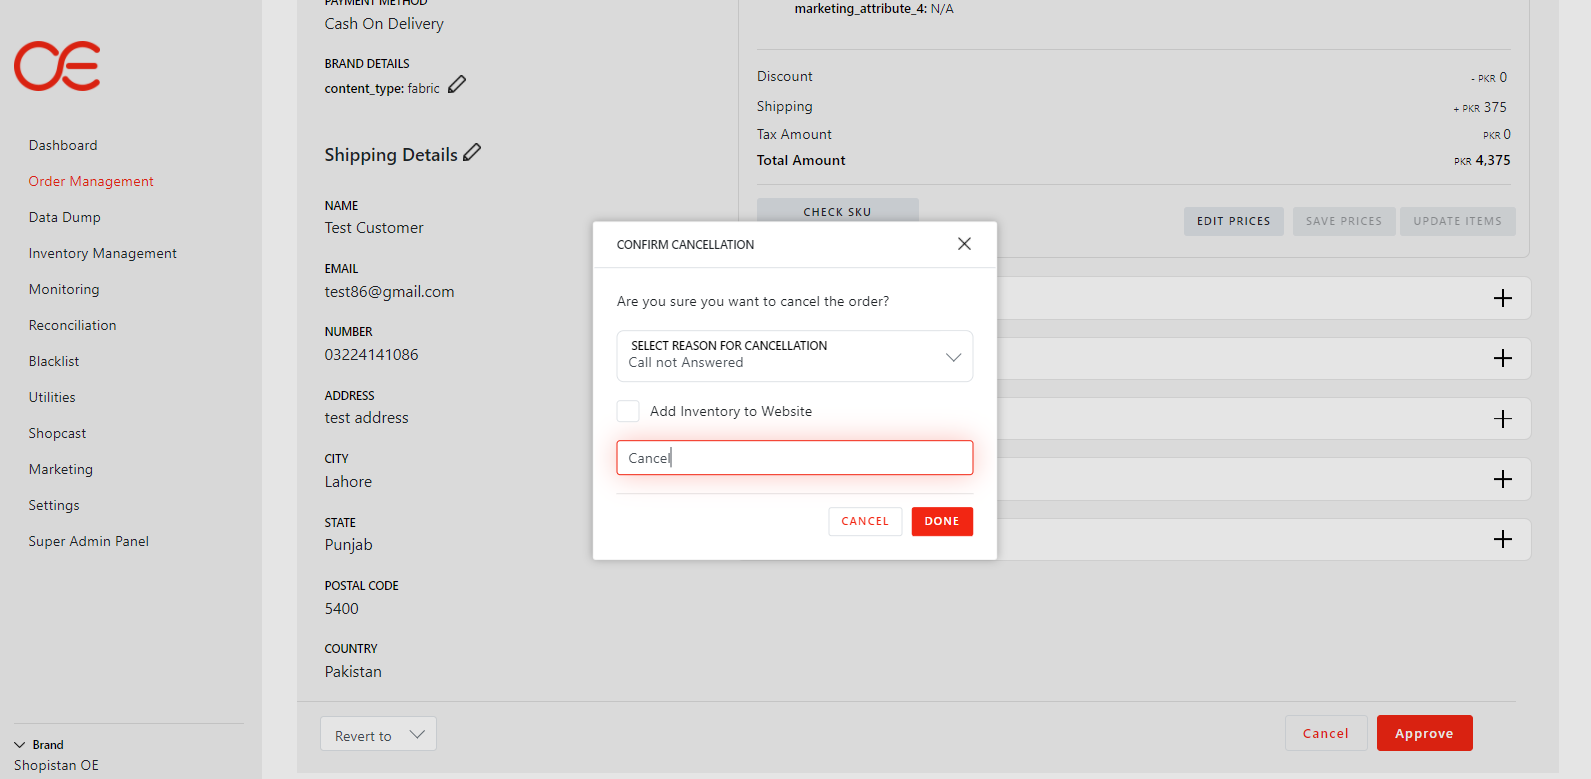Open Super Admin Panel
The width and height of the screenshot is (1591, 779).
(88, 541)
